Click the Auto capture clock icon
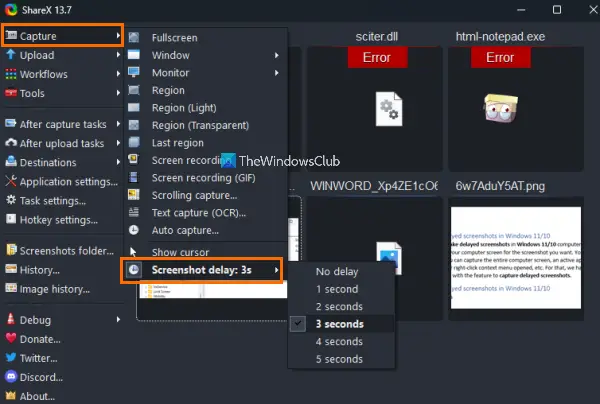This screenshot has height=404, width=600. point(134,230)
